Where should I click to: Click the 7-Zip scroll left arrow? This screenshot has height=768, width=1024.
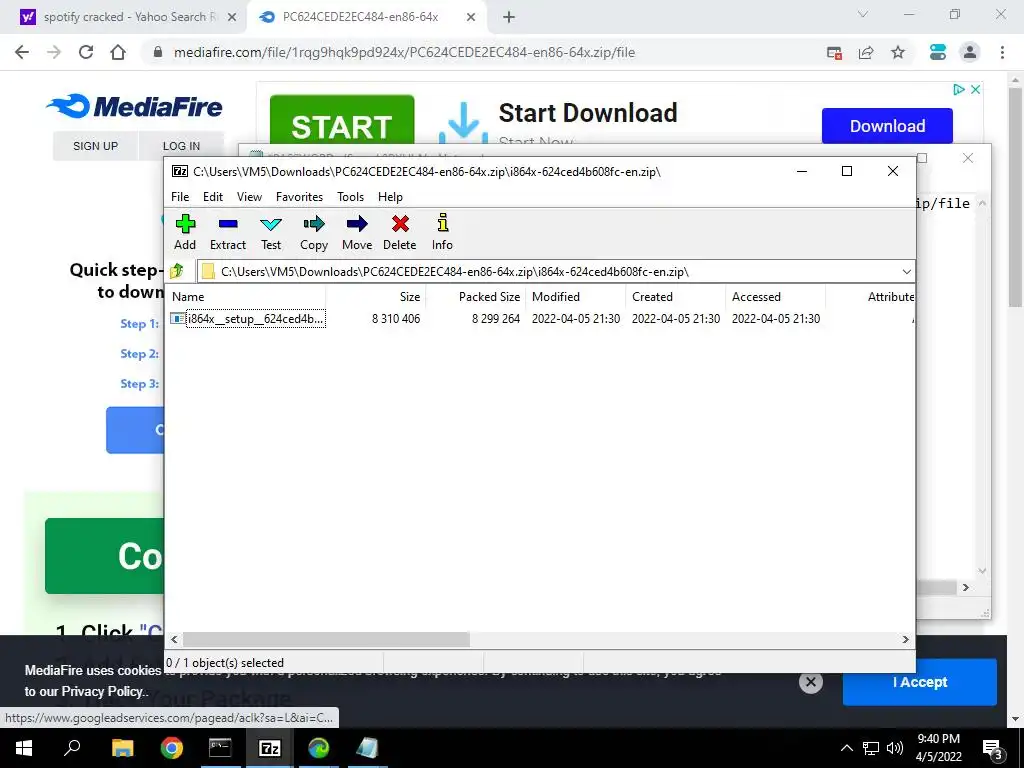pos(174,639)
